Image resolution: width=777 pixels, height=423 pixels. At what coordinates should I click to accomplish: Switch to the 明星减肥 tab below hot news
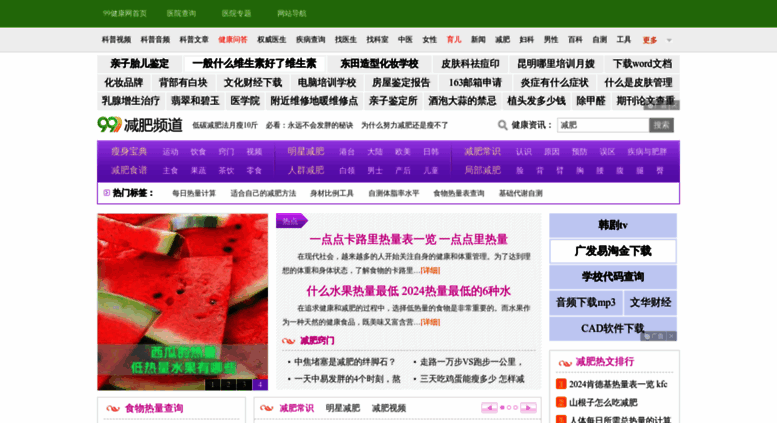[x=342, y=408]
